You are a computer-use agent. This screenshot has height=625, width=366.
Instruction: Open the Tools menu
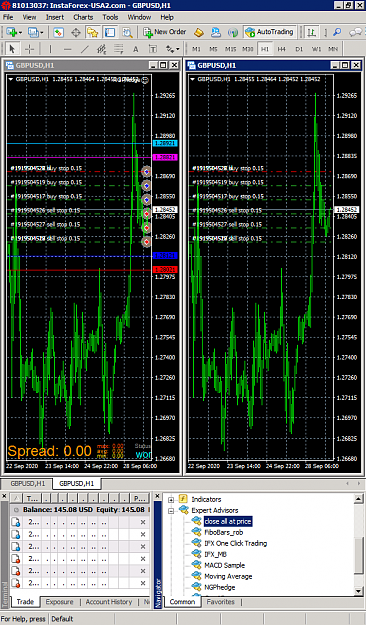tap(110, 17)
